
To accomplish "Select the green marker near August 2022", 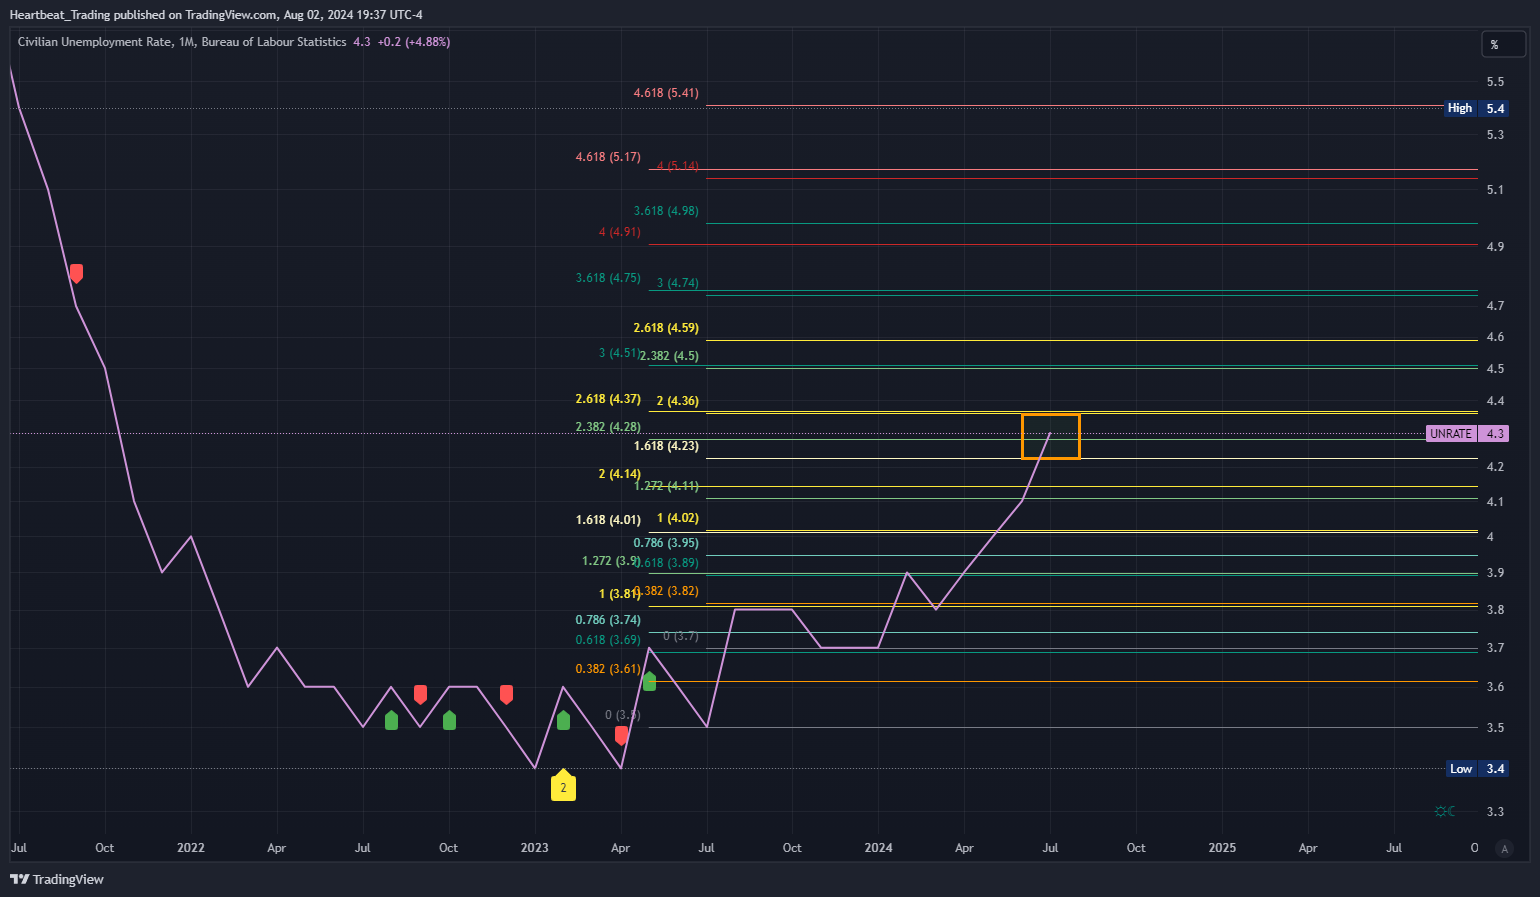I will pos(391,720).
